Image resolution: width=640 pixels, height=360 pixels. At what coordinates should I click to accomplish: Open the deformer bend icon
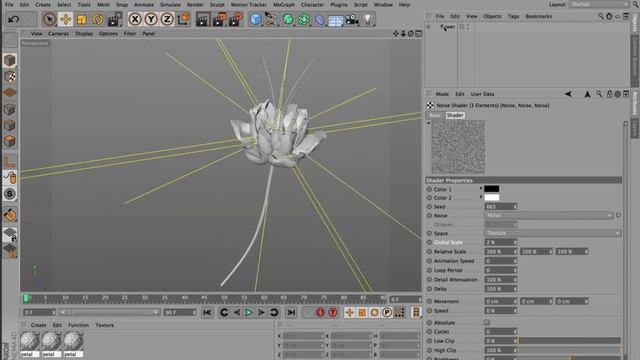point(320,19)
